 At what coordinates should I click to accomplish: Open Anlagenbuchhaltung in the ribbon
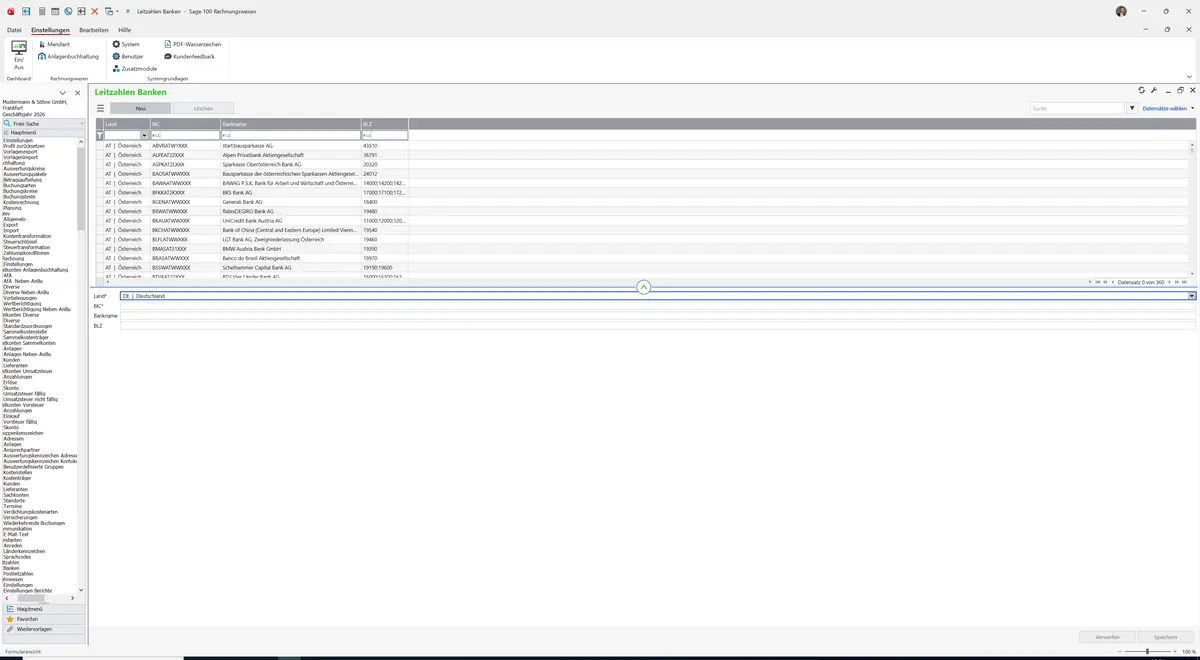[x=69, y=56]
